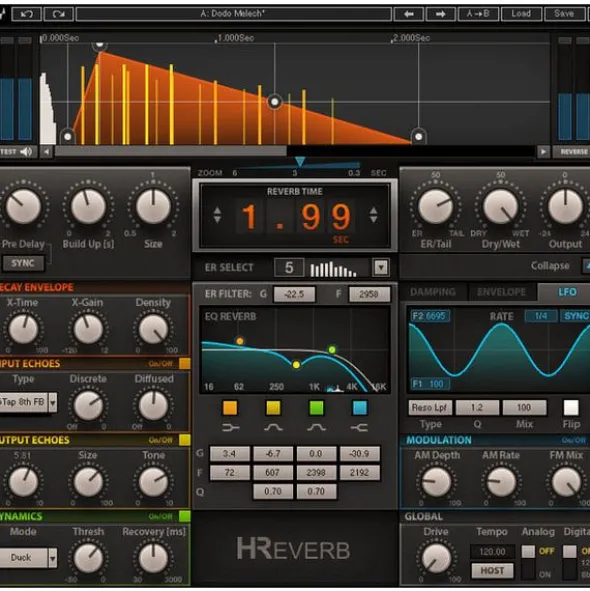590x591 pixels.
Task: Click the ER SELECT number 5 field
Action: 289,268
